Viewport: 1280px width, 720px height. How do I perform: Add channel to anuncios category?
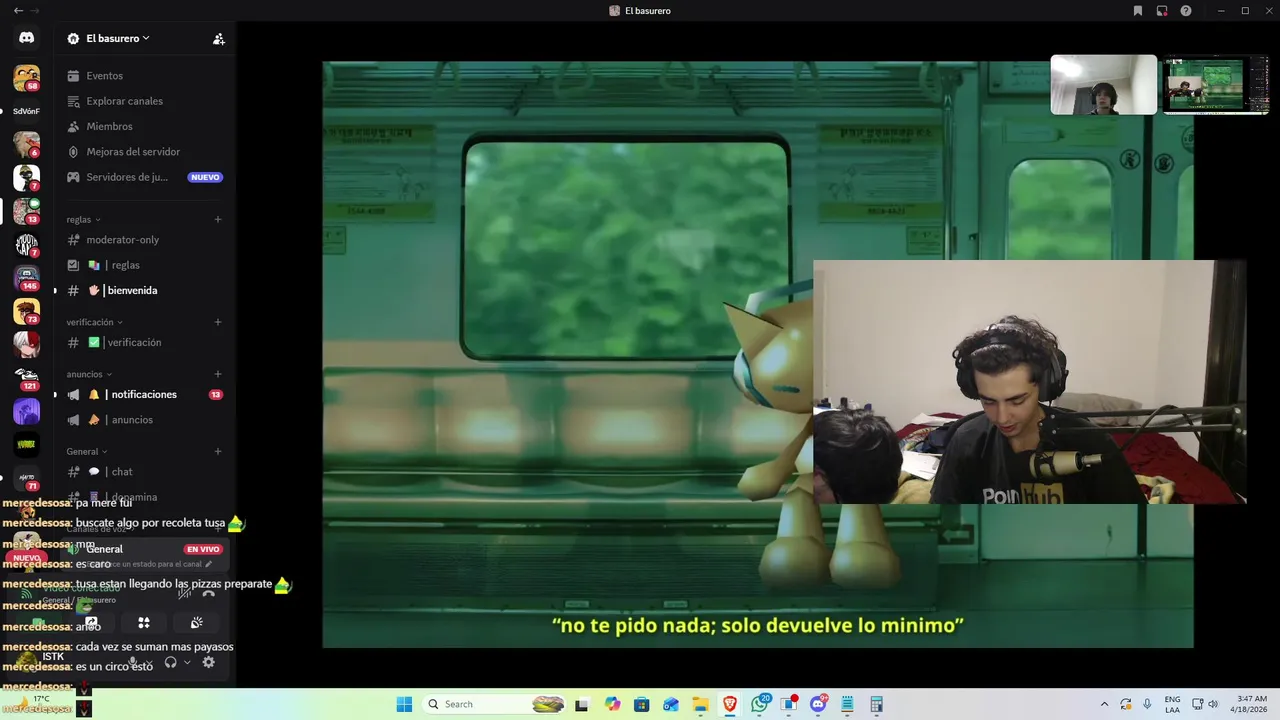tap(218, 374)
